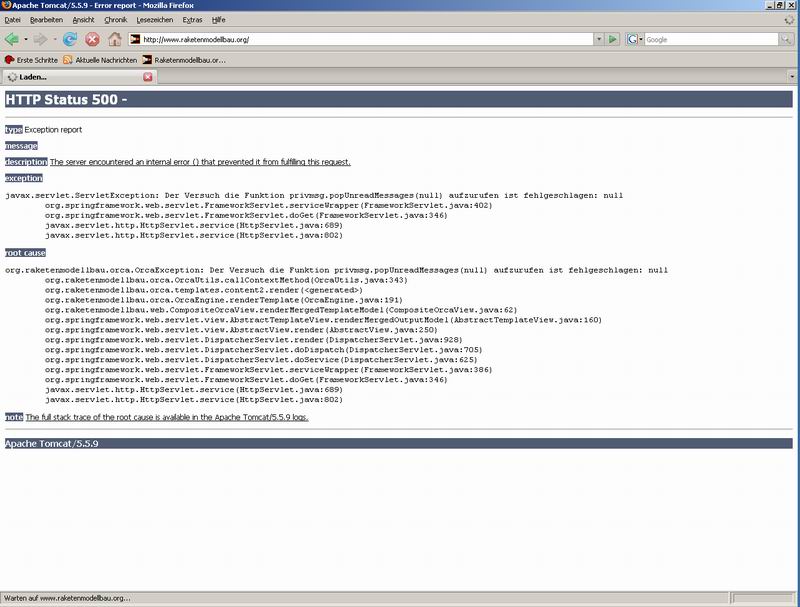Viewport: 800px width, 607px height.
Task: Click the javax.servlet.ServletException line
Action: (x=314, y=195)
